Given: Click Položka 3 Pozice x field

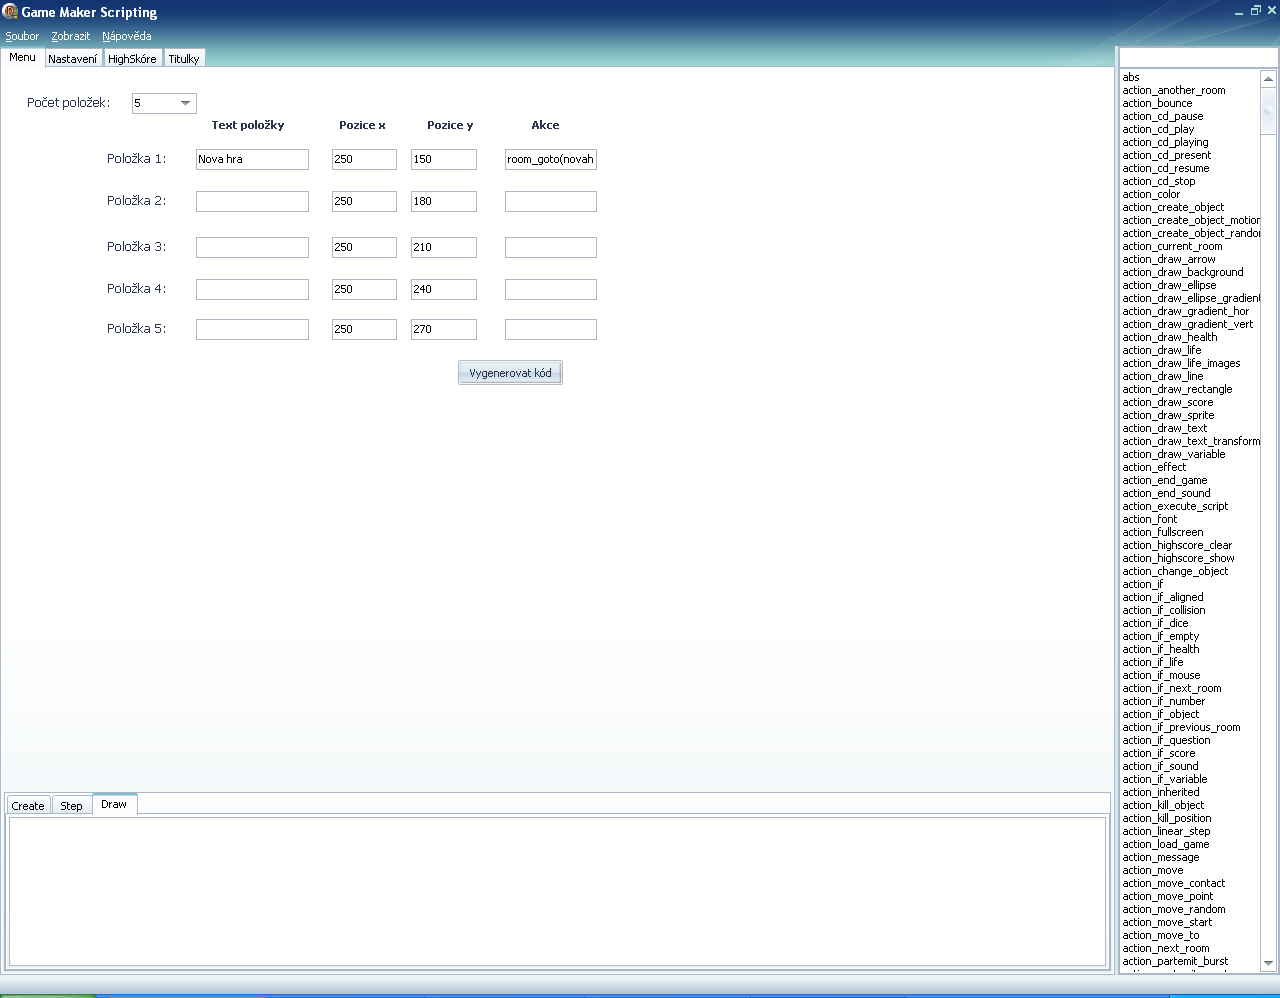Looking at the screenshot, I should click(x=364, y=248).
